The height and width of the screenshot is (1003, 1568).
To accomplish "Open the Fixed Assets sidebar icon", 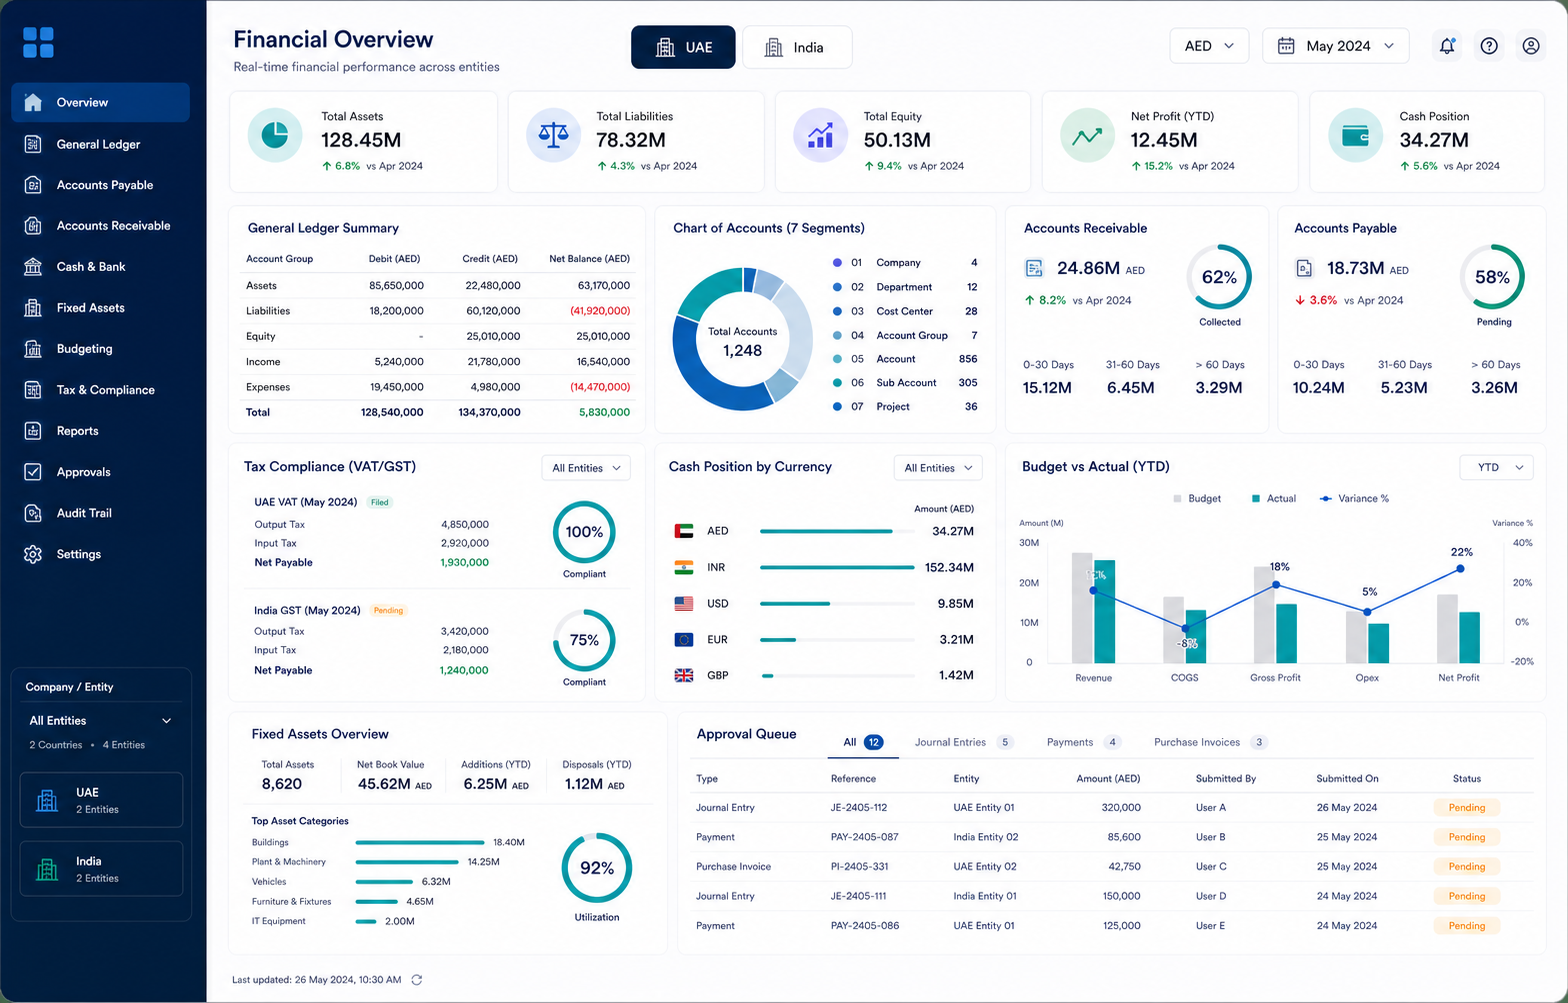I will coord(33,308).
